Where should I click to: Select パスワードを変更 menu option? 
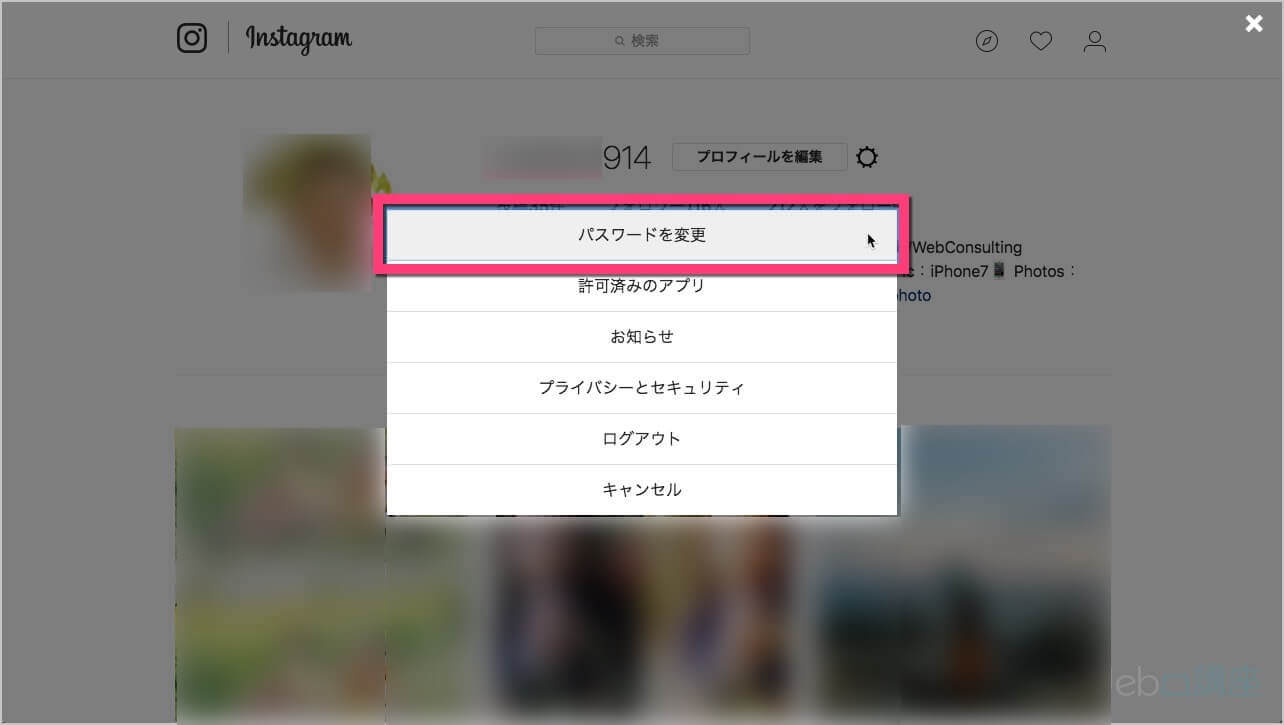[642, 235]
